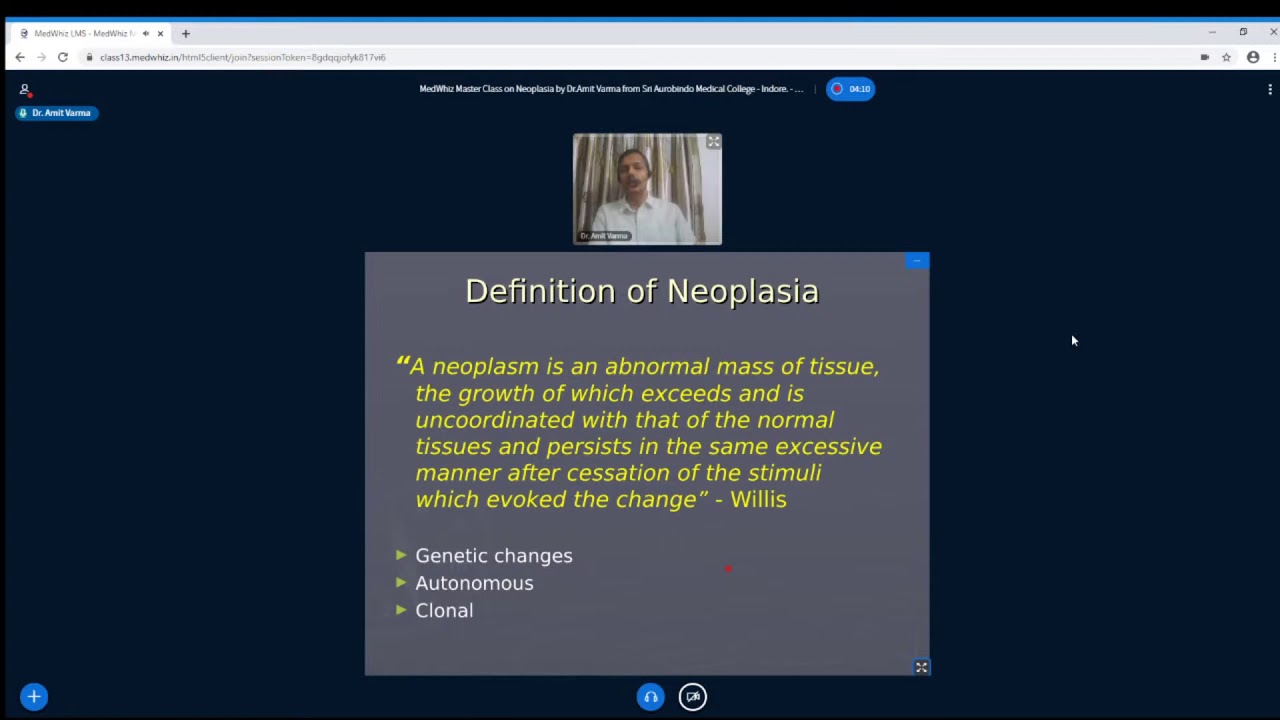Viewport: 1280px width, 720px height.
Task: Click Dr. Amit Varma's webcam video
Action: pos(647,189)
